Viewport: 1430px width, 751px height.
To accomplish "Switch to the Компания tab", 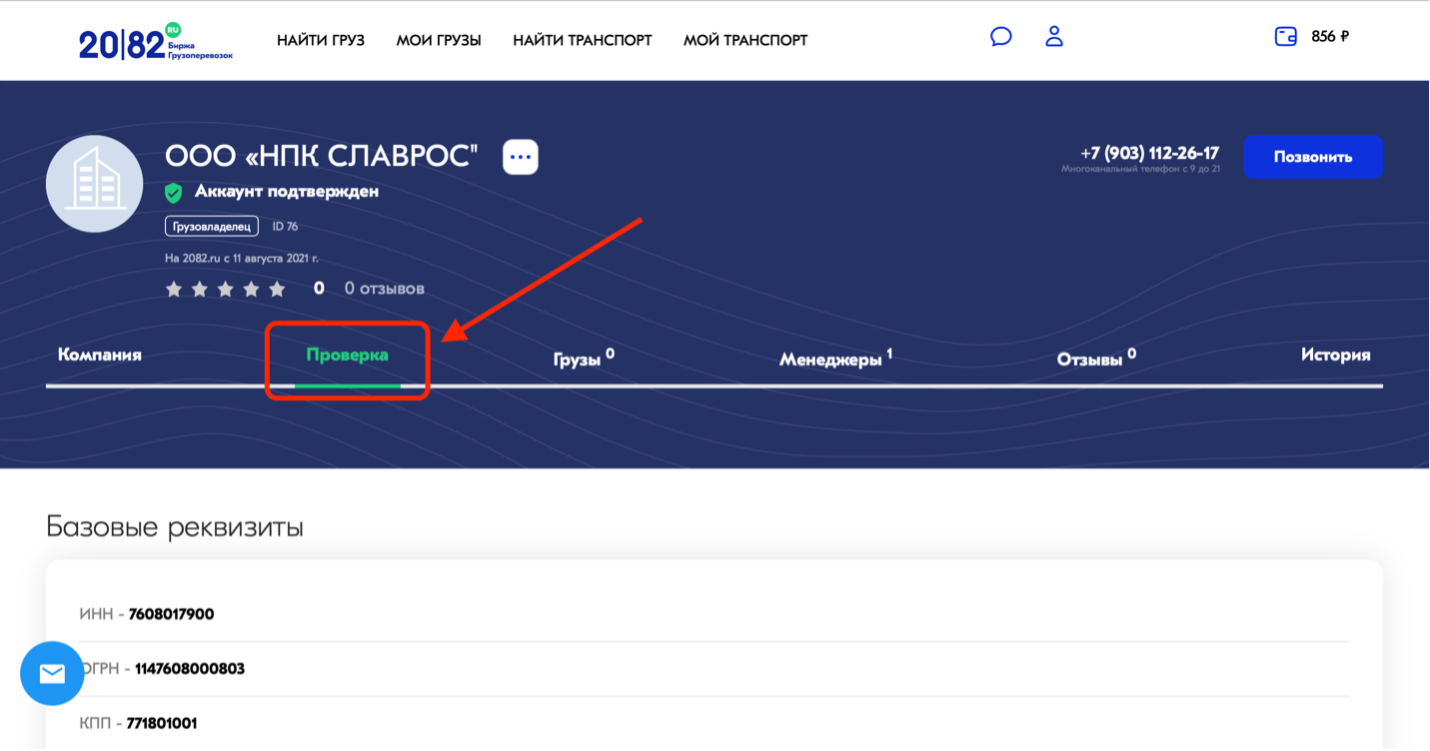I will click(100, 355).
